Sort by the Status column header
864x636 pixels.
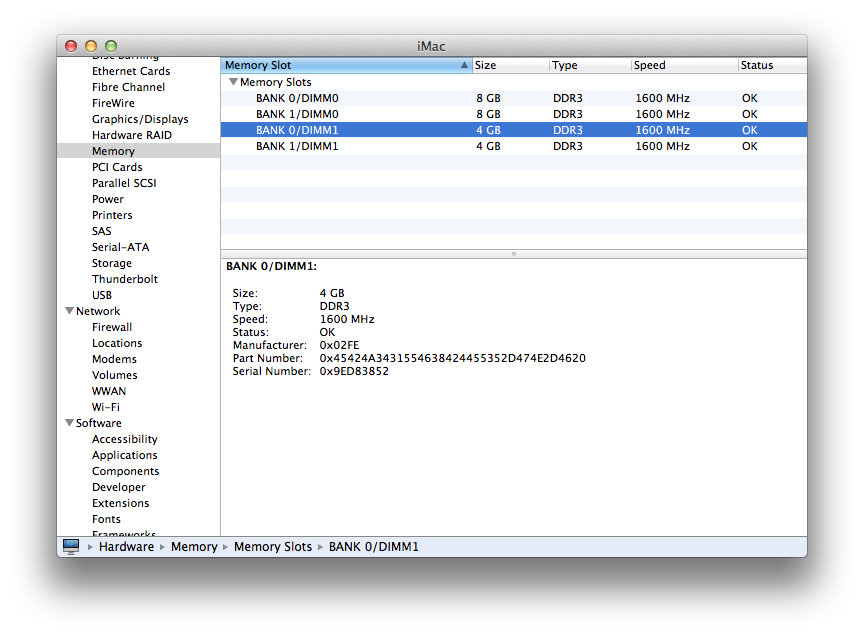pos(773,65)
